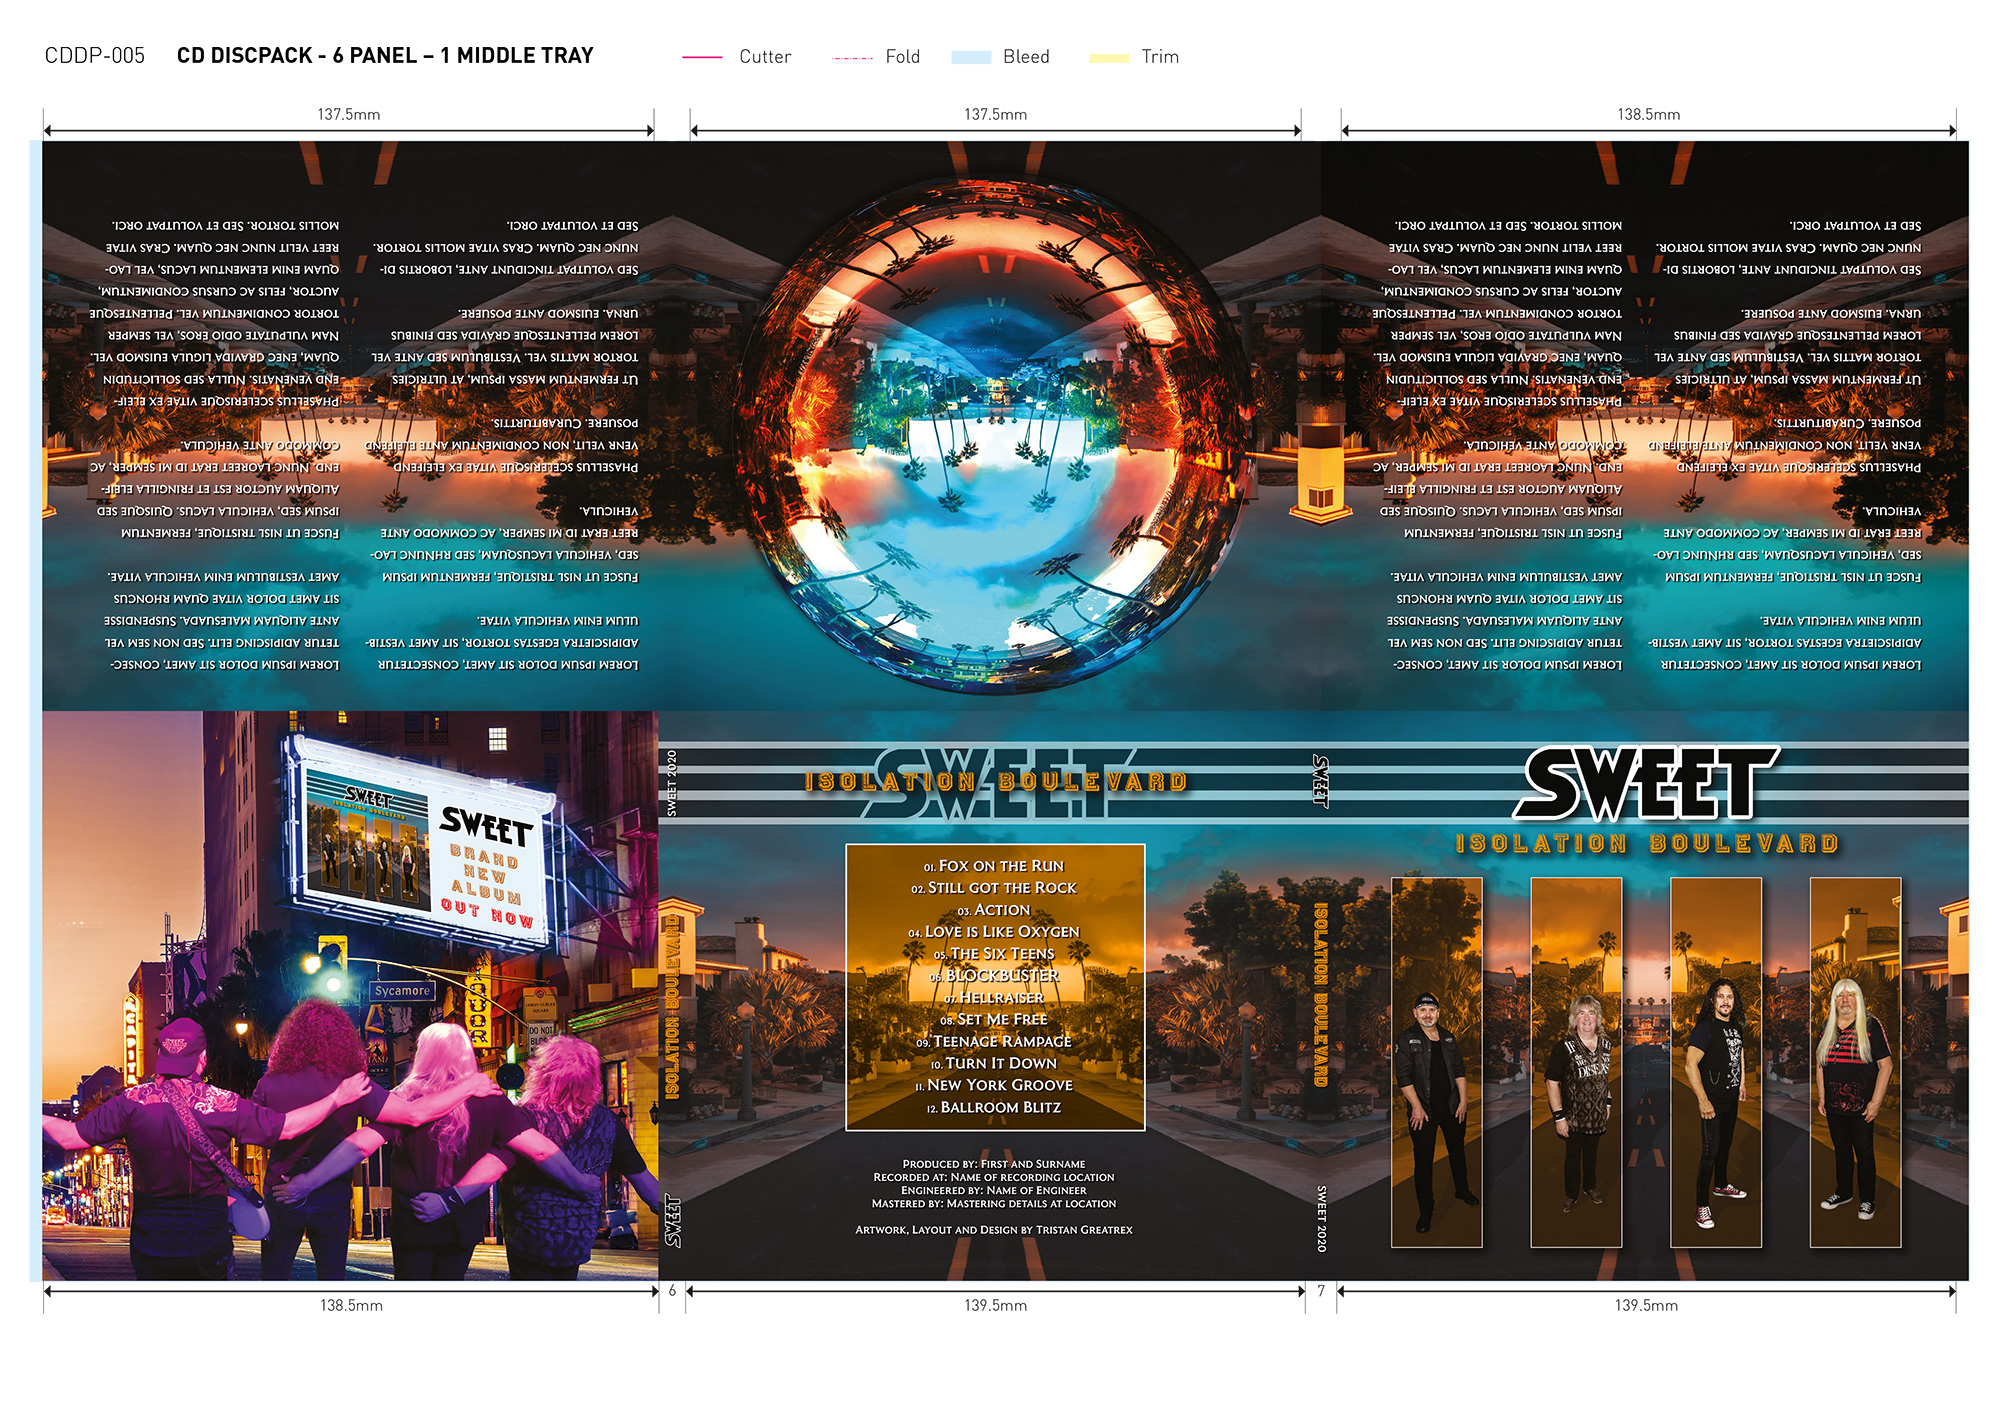Screen dimensions: 2000x1422
Task: Click the "Produced by: First and Surname" credit
Action: (994, 1164)
